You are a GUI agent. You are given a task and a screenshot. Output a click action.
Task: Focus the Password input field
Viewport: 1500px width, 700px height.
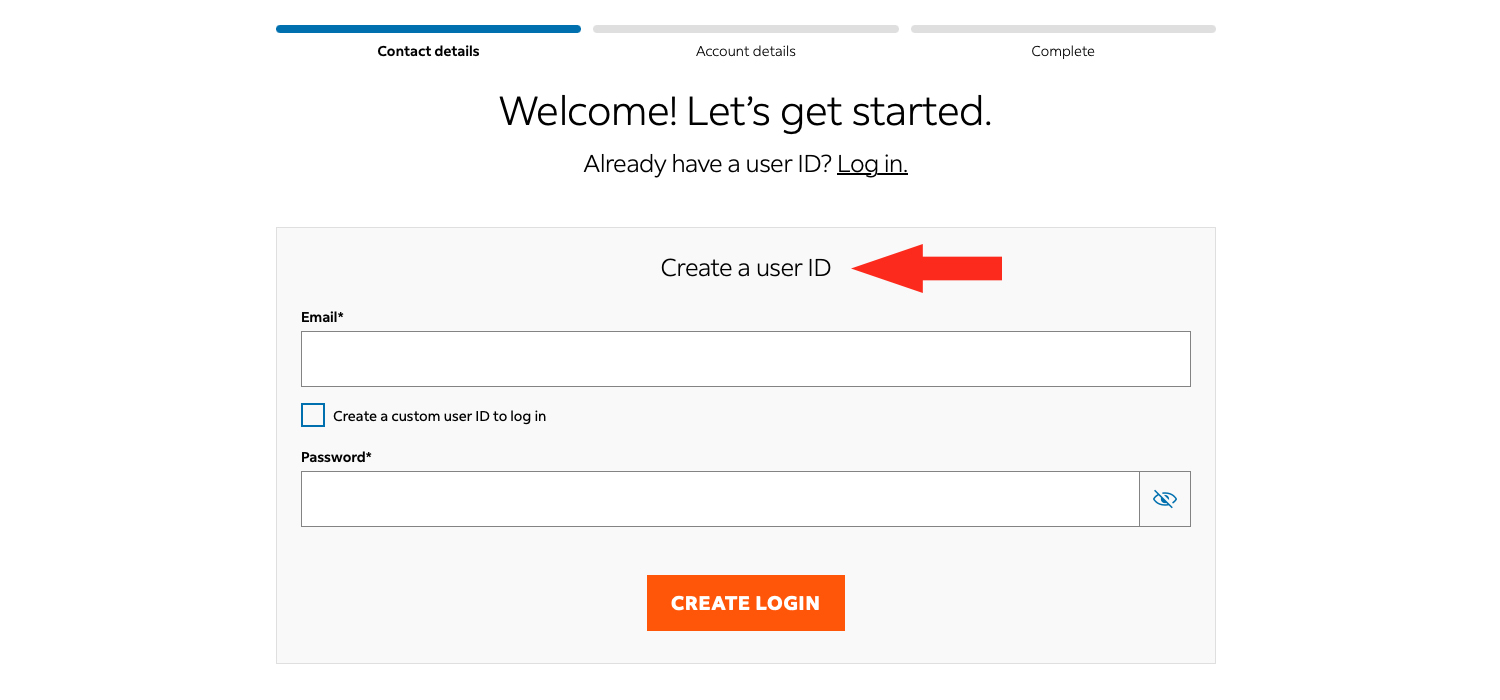tap(720, 499)
